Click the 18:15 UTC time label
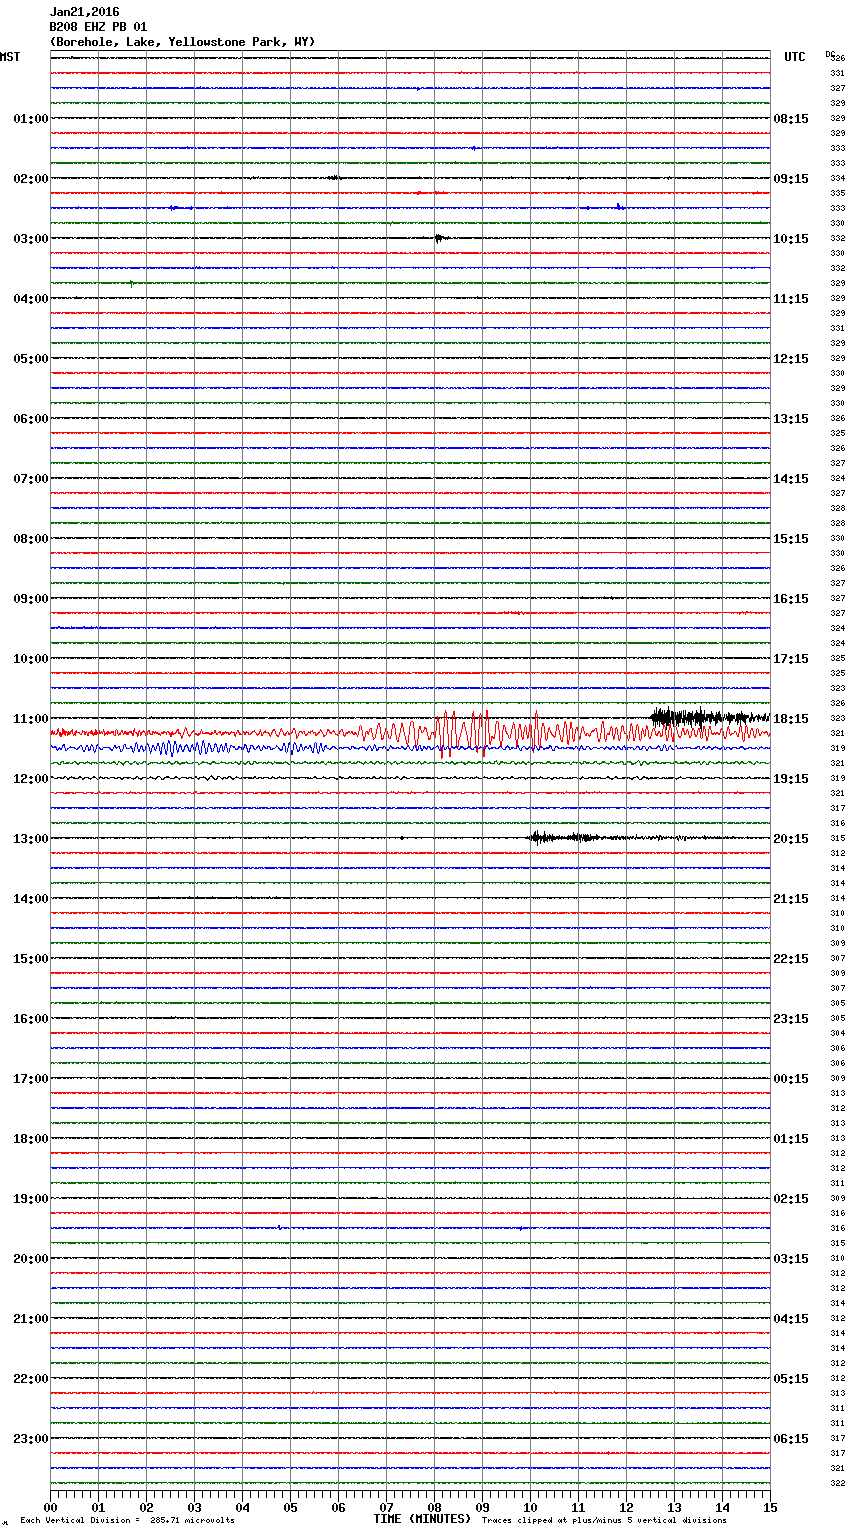 (791, 719)
